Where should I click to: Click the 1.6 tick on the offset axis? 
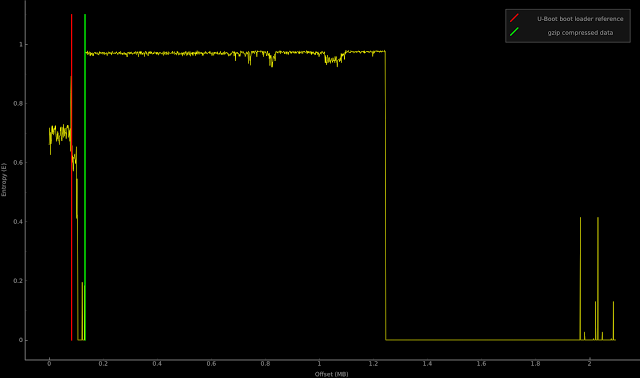[481, 364]
